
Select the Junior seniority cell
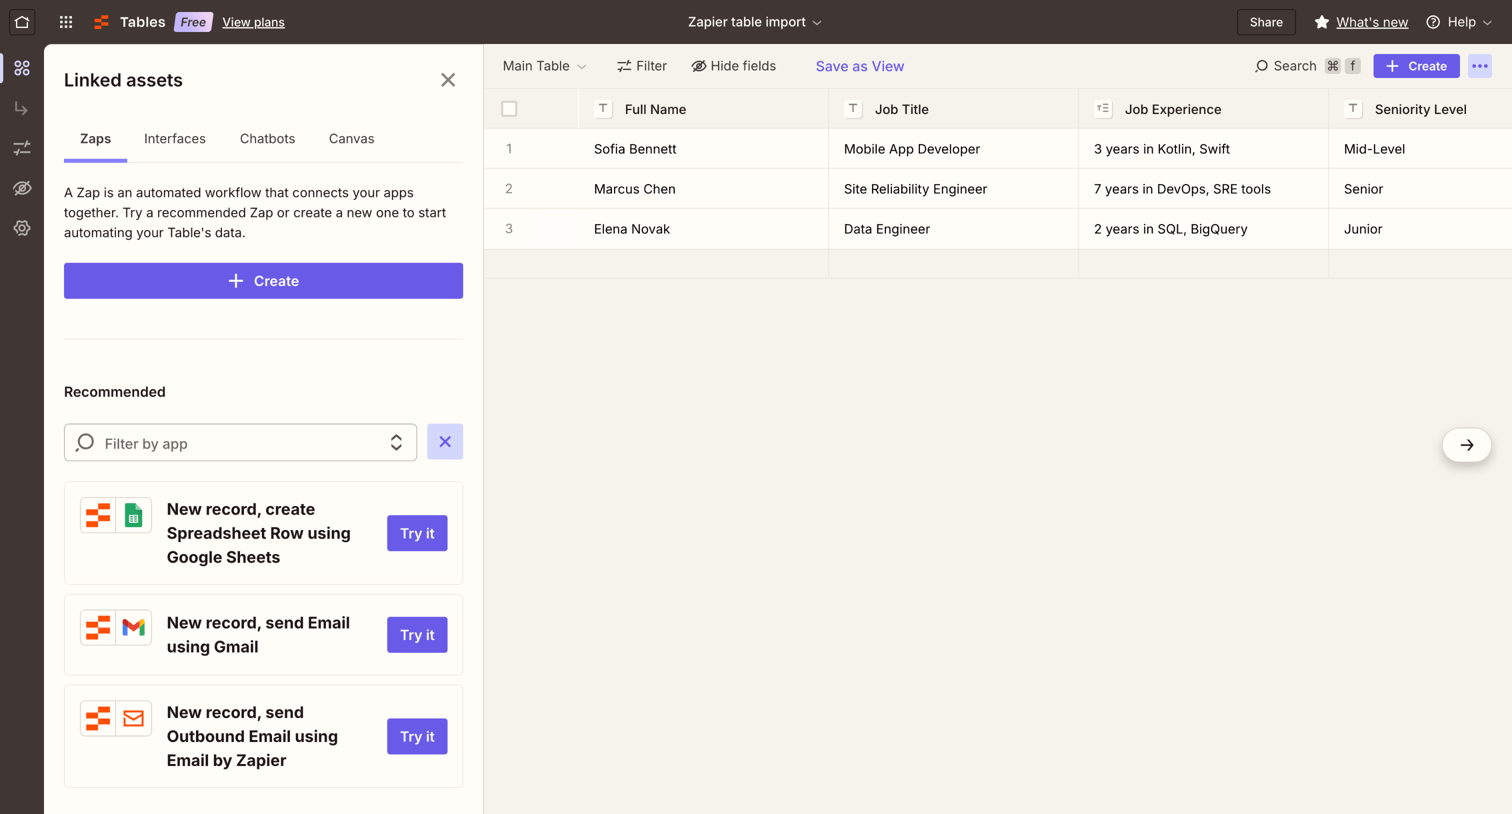(1421, 229)
